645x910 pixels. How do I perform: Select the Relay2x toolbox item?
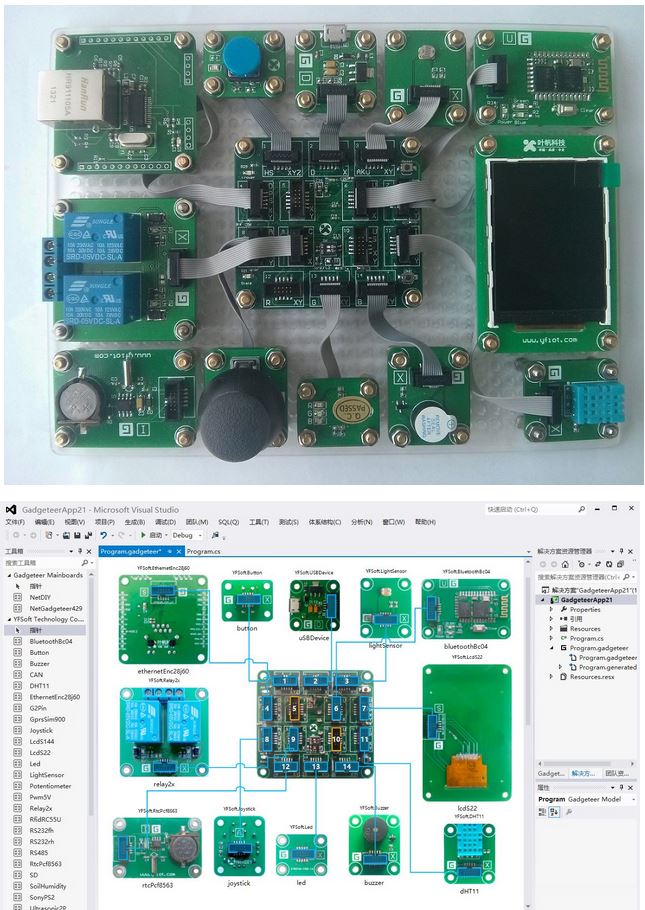pyautogui.click(x=41, y=808)
